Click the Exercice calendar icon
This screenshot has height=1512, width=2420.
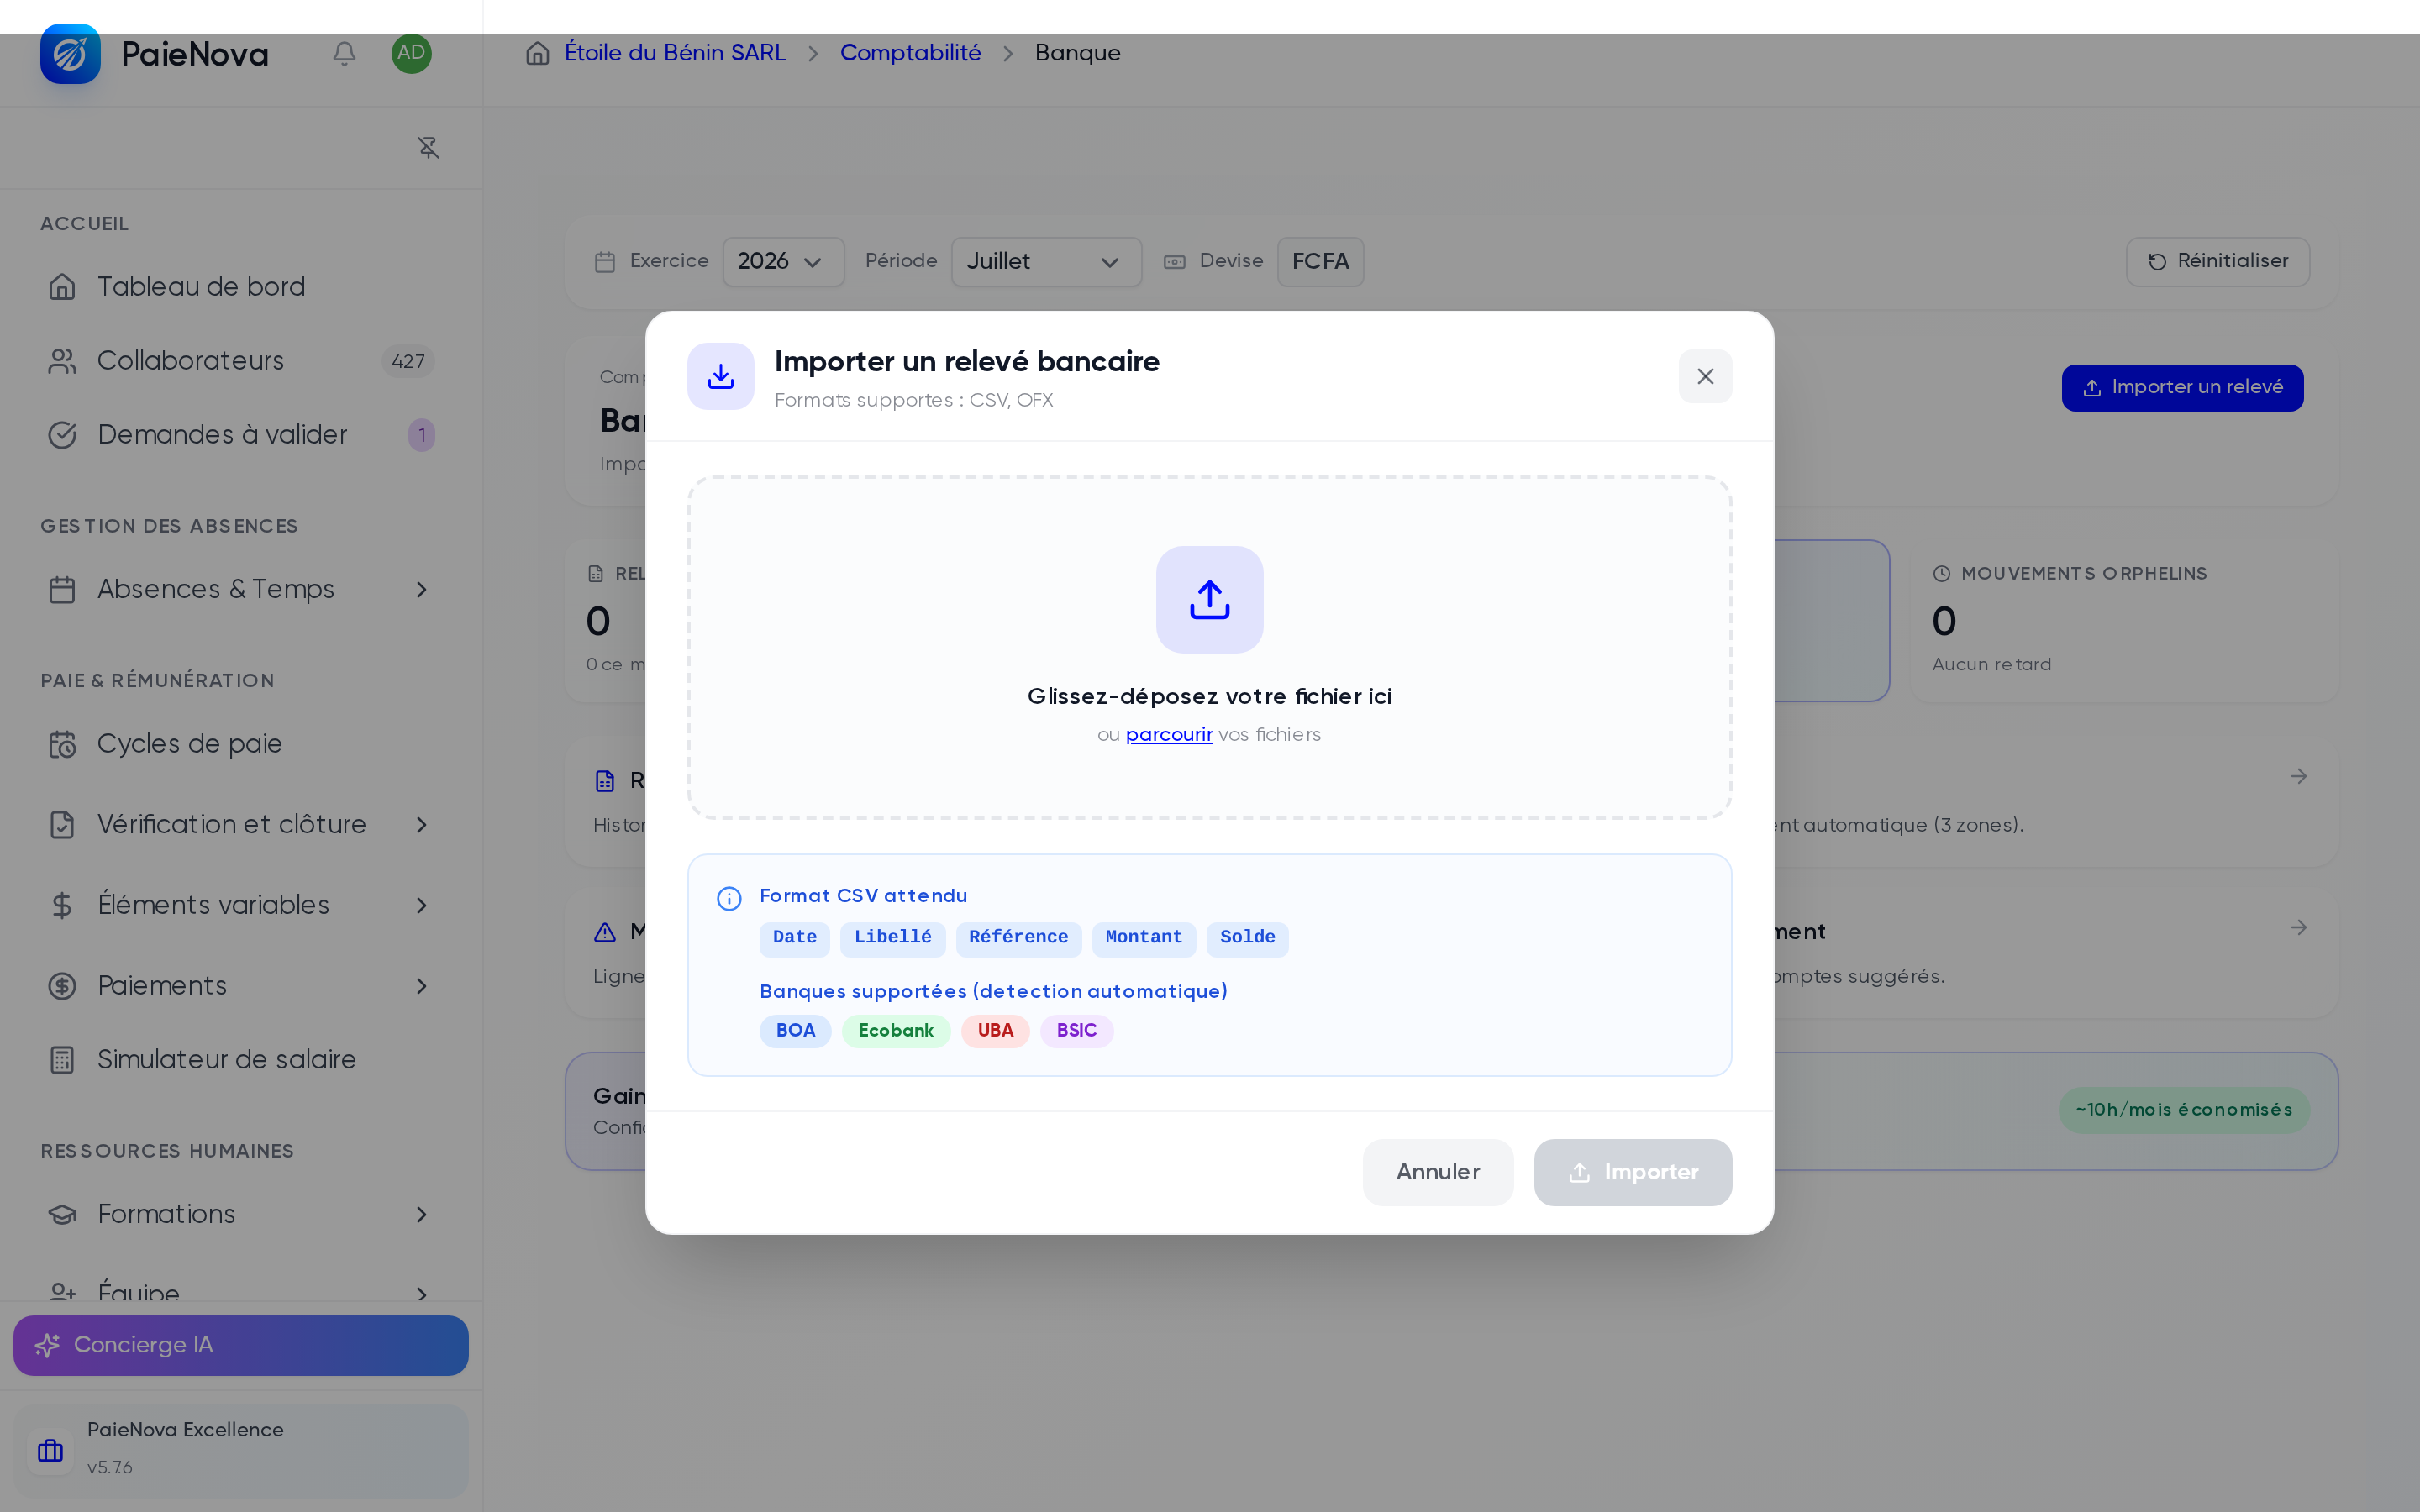(605, 262)
